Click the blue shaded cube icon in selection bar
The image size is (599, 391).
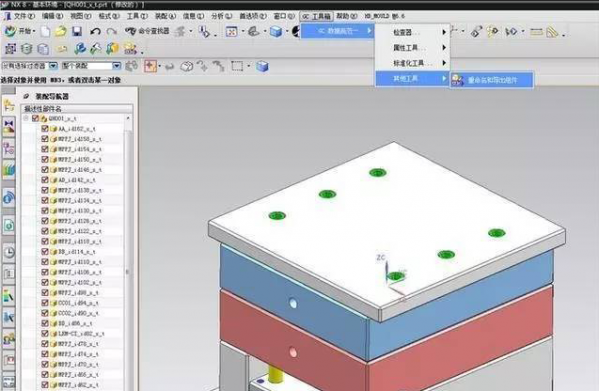point(262,66)
